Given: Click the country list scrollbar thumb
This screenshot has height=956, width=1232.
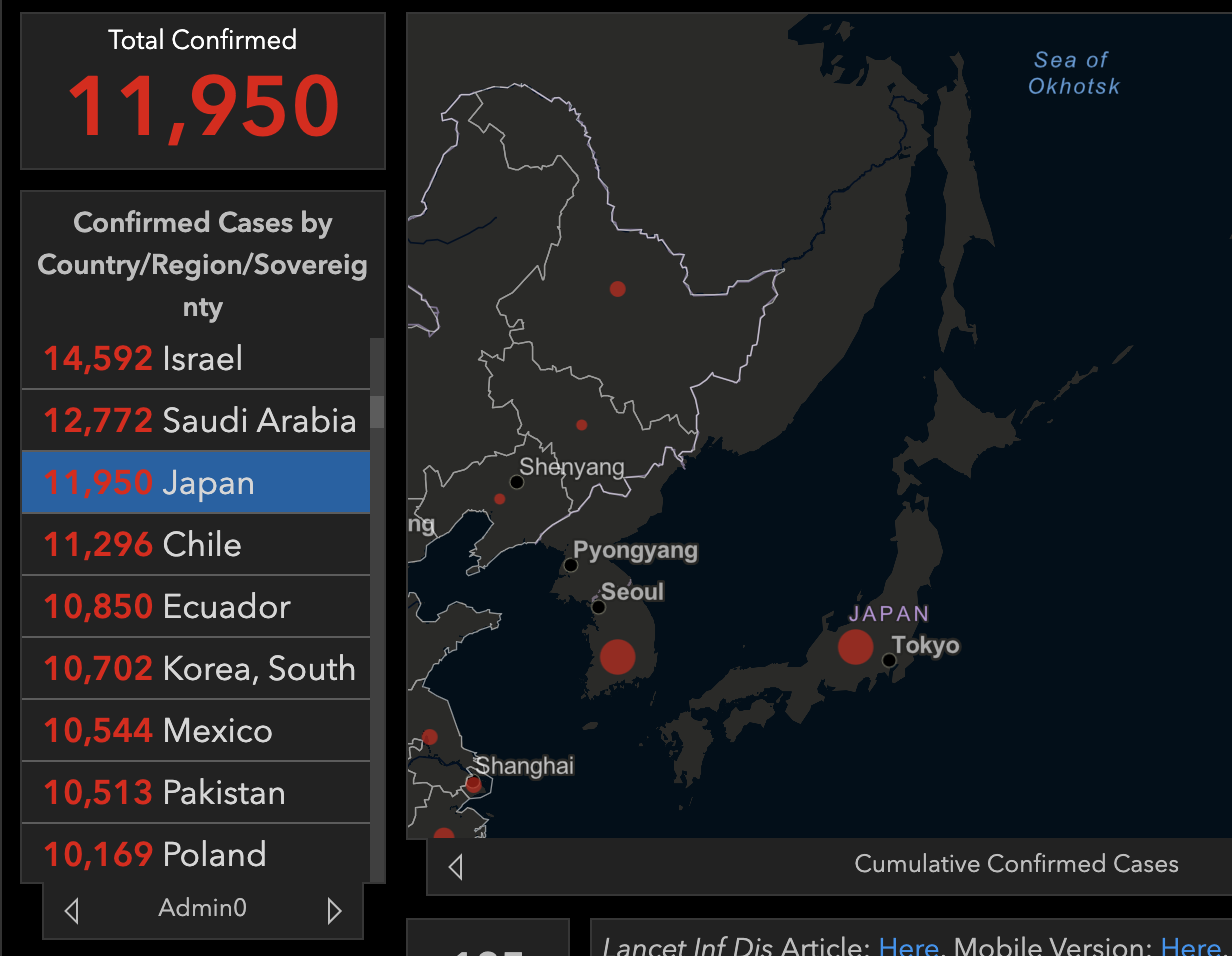Looking at the screenshot, I should coord(377,411).
